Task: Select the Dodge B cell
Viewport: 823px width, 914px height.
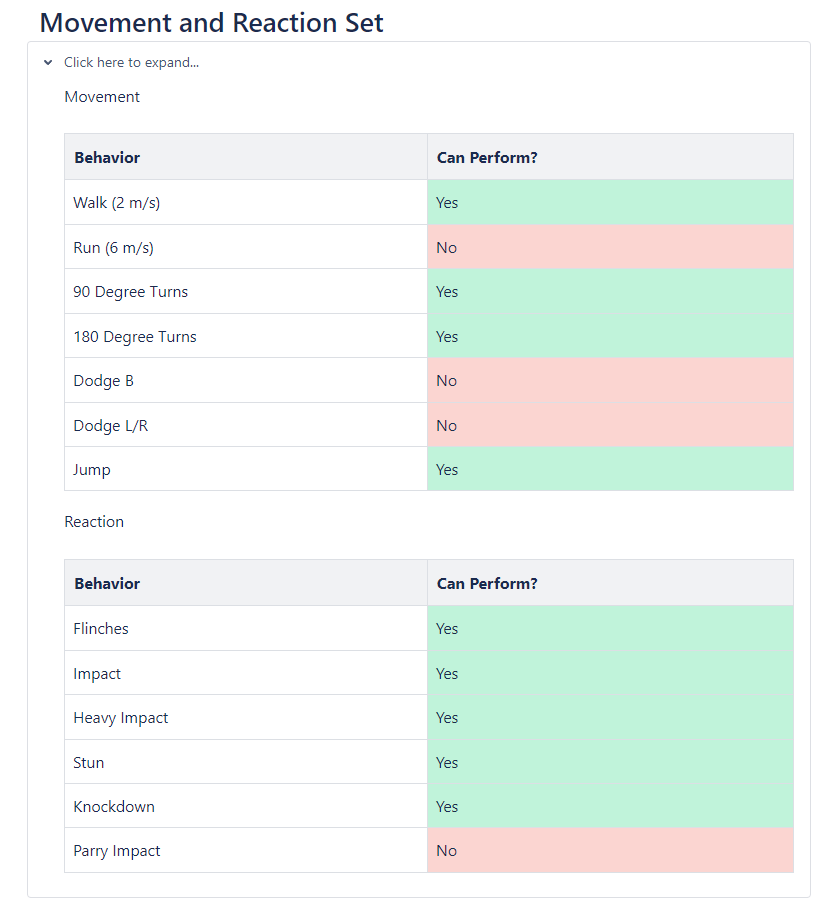Action: click(x=103, y=381)
